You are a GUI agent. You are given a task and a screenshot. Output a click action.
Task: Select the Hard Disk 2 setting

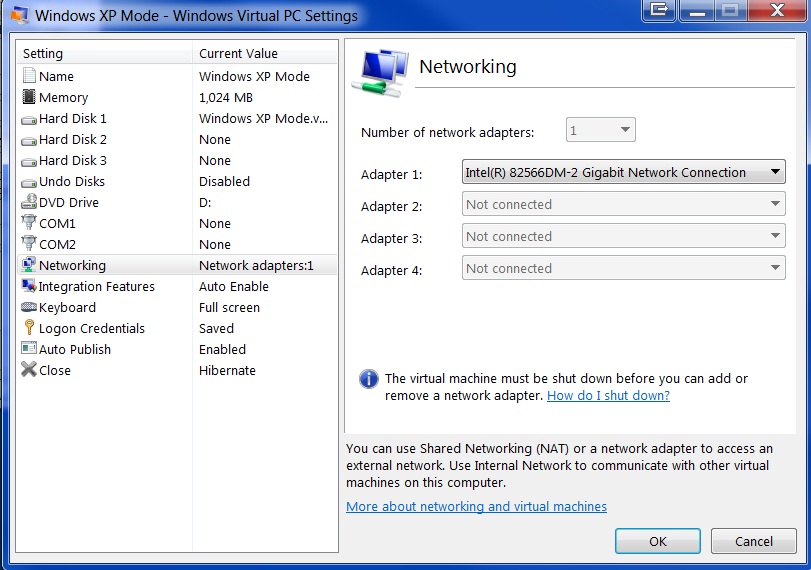pyautogui.click(x=177, y=140)
